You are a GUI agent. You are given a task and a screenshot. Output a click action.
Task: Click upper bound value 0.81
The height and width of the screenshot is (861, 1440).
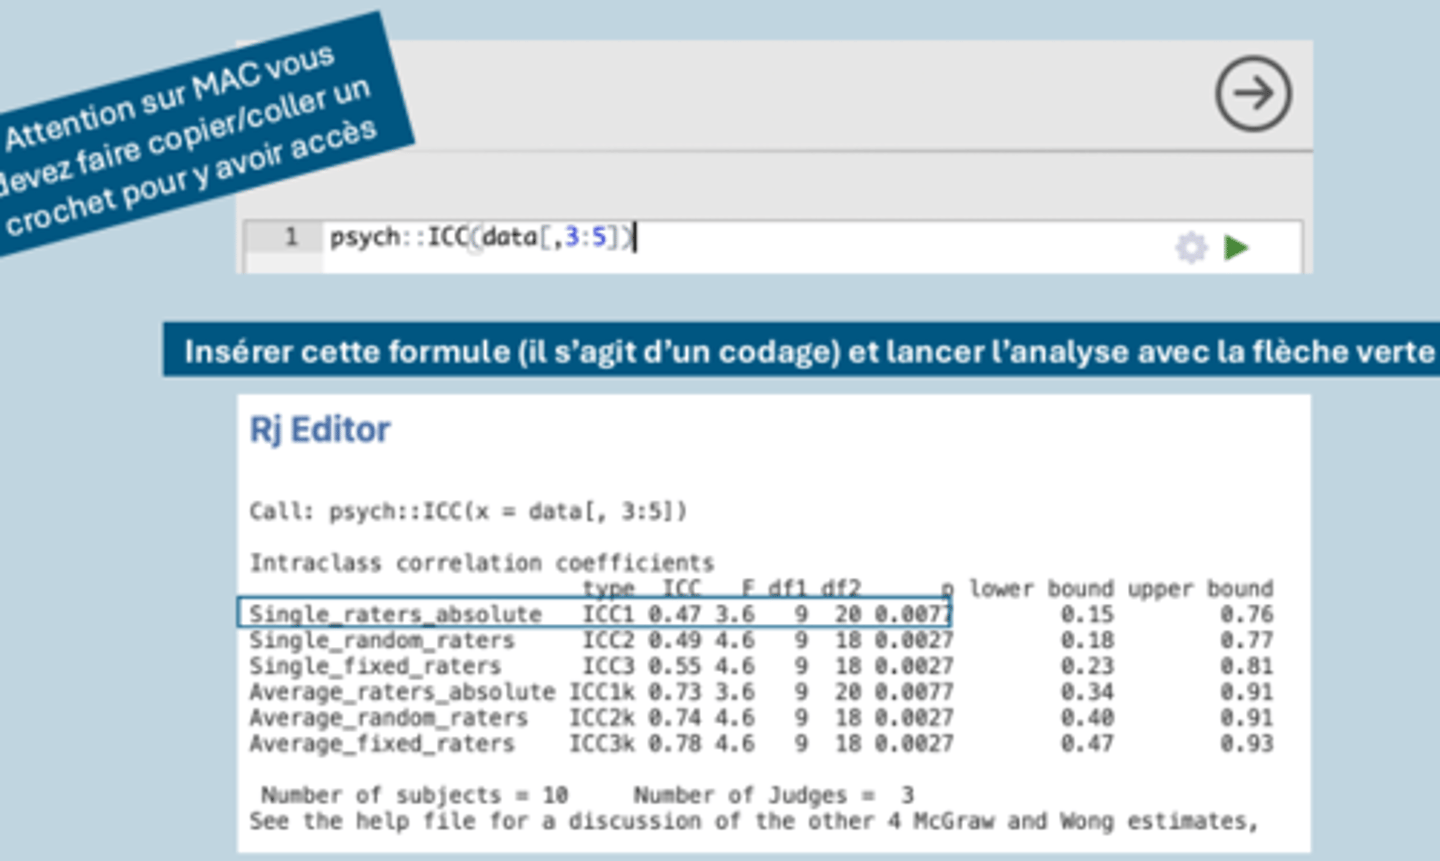click(x=1247, y=666)
